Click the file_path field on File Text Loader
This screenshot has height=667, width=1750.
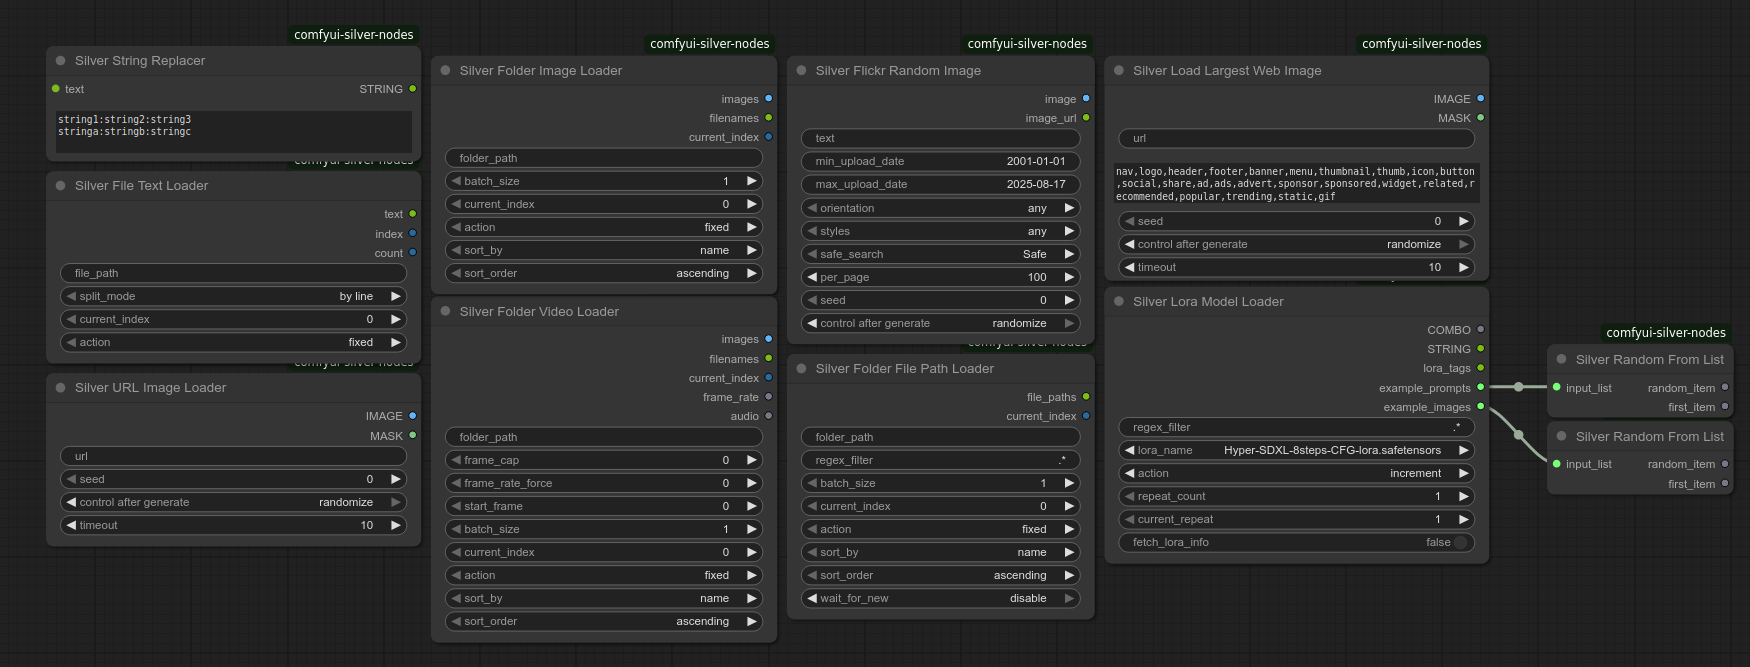(234, 274)
